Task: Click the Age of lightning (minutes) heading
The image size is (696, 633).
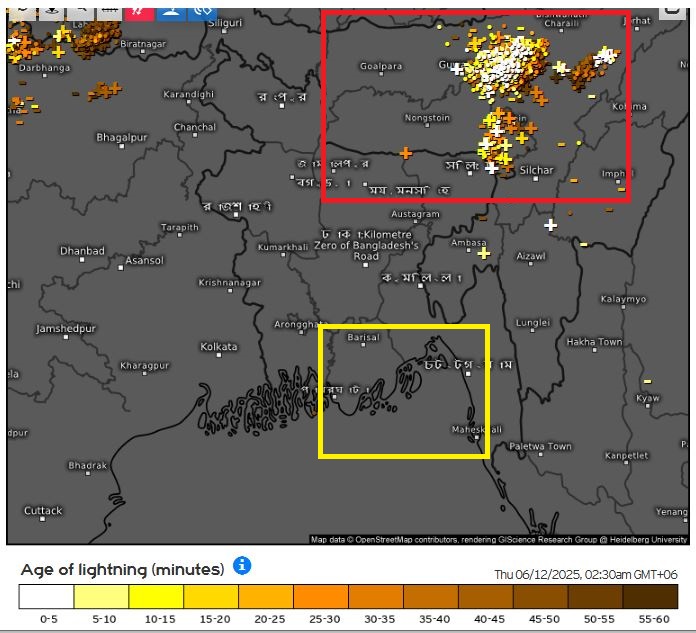Action: tap(123, 569)
